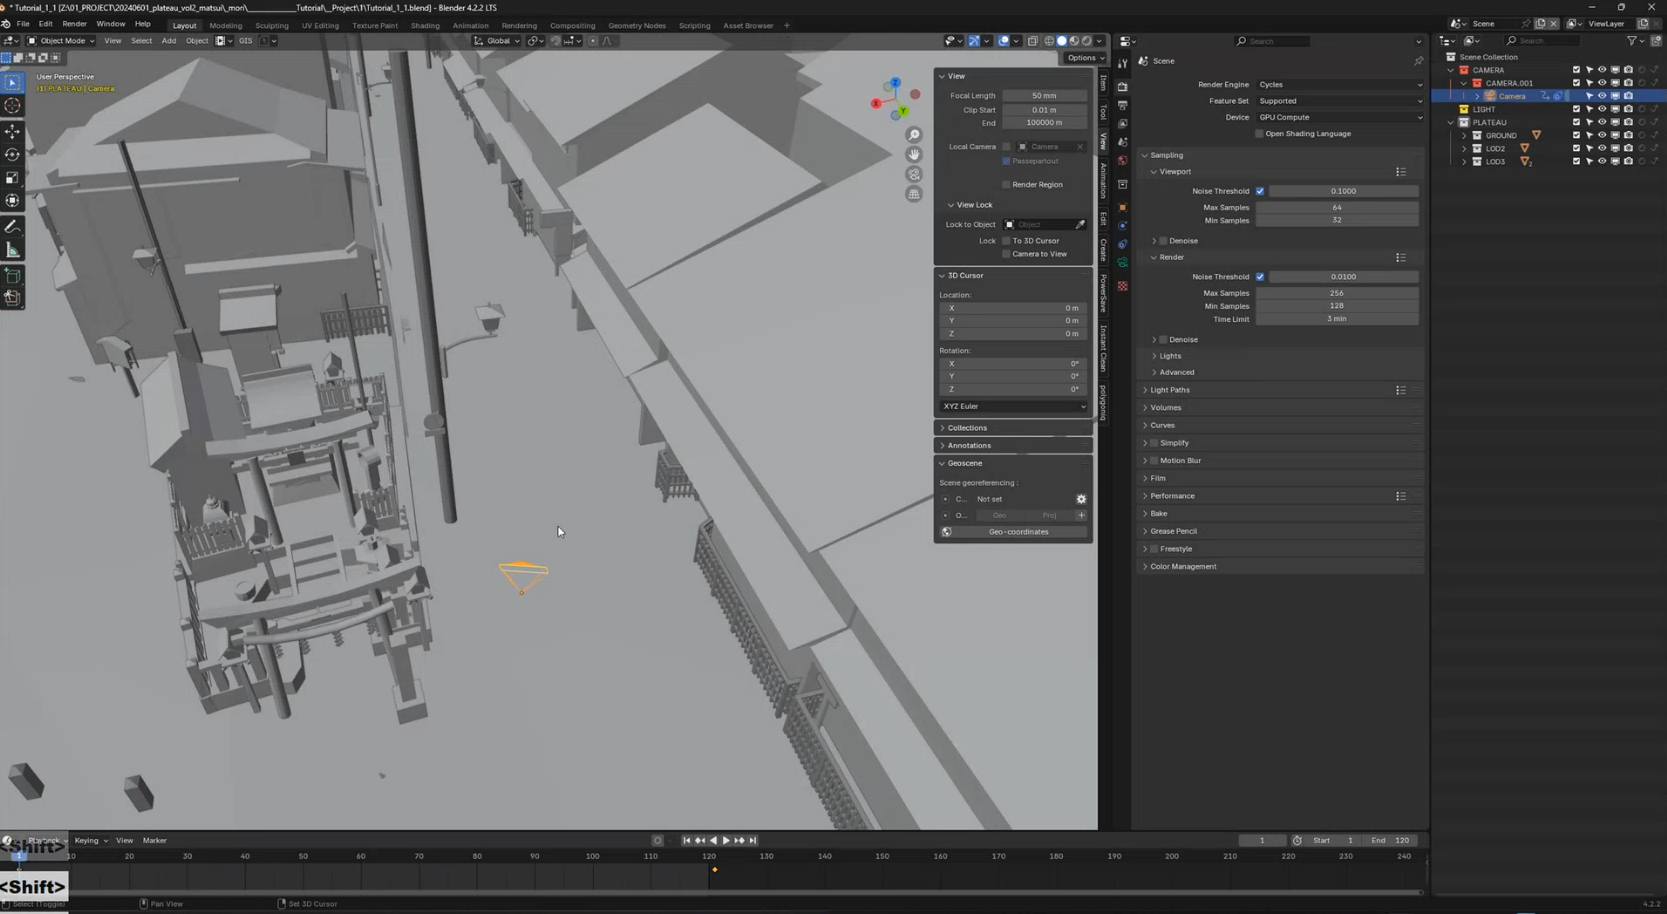Image resolution: width=1667 pixels, height=914 pixels.
Task: Open the Options button in viewport
Action: [x=1084, y=58]
